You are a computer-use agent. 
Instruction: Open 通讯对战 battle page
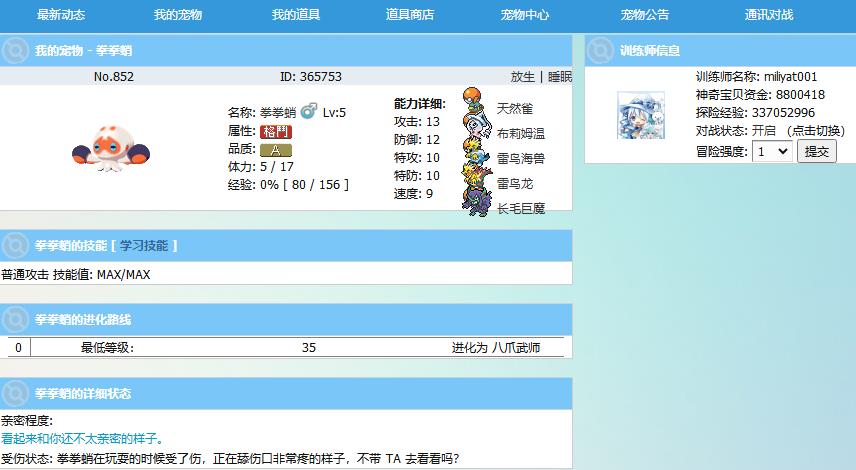[769, 15]
